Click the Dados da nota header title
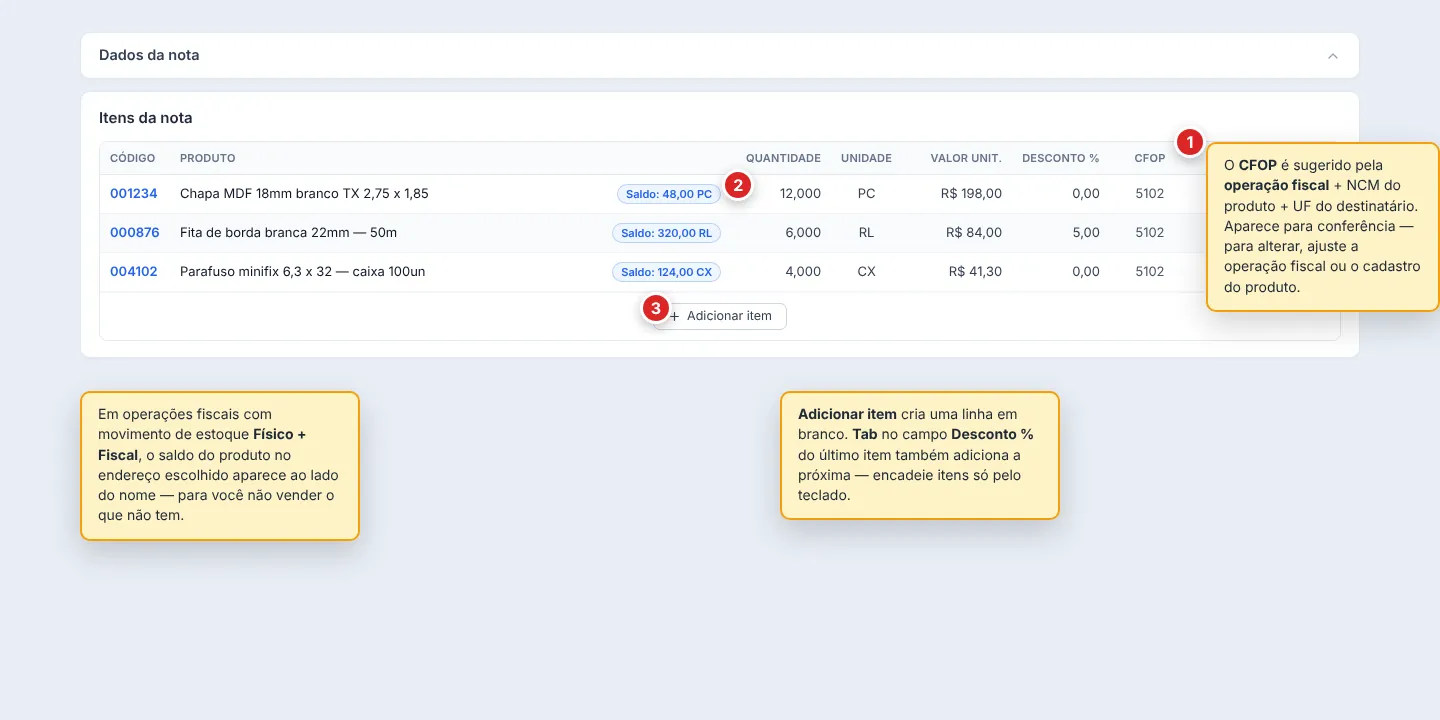1440x720 pixels. click(149, 55)
